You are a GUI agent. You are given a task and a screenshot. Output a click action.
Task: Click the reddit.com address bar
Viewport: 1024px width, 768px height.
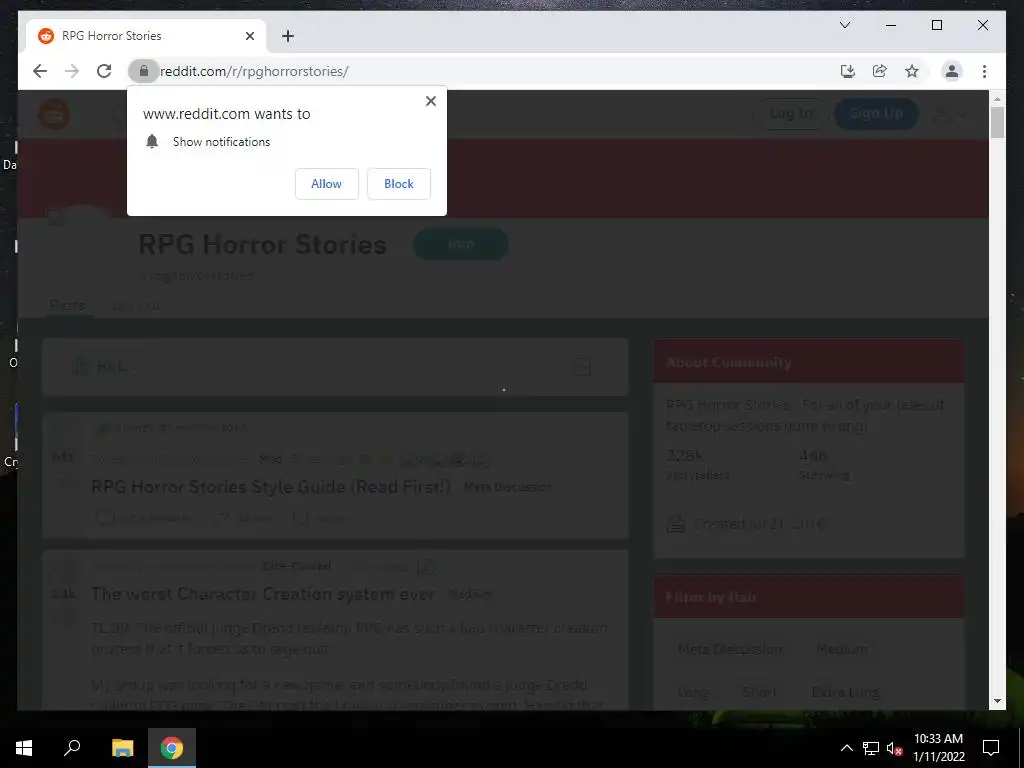click(x=483, y=71)
